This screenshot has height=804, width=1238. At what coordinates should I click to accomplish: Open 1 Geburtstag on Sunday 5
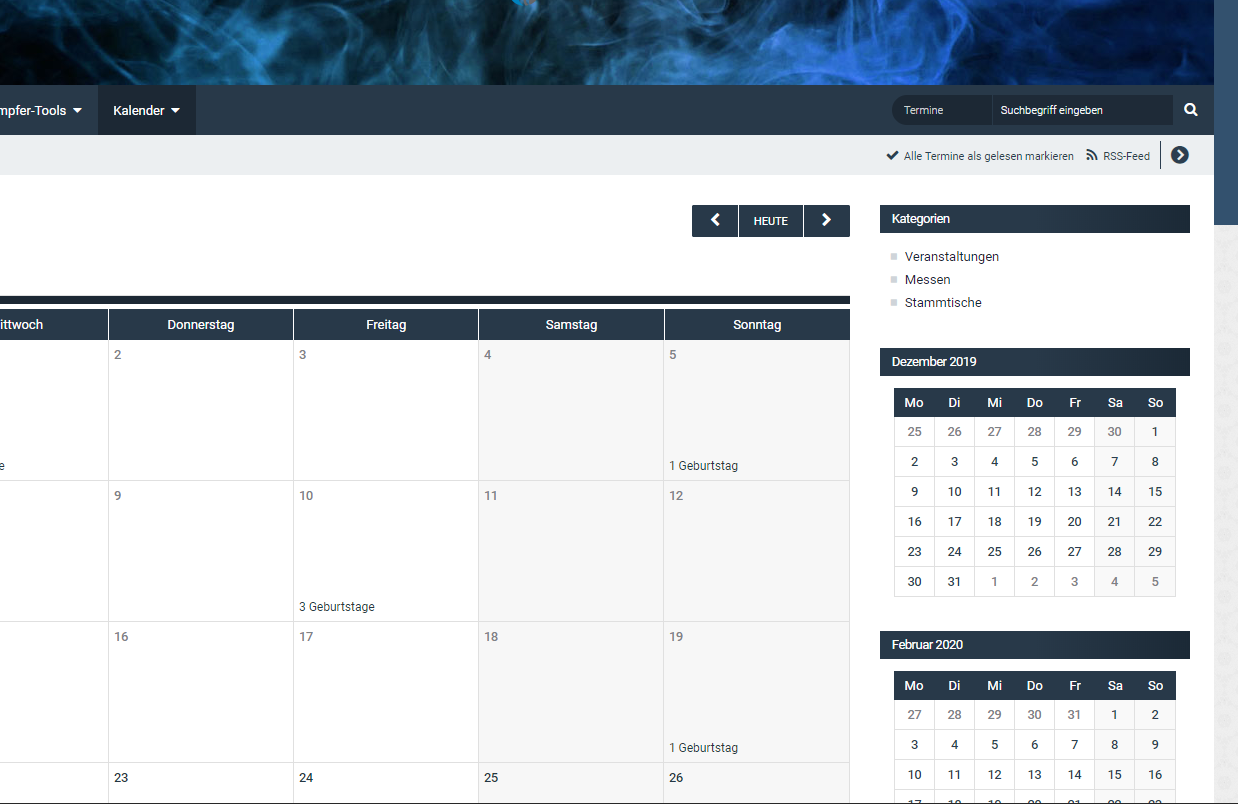(704, 466)
